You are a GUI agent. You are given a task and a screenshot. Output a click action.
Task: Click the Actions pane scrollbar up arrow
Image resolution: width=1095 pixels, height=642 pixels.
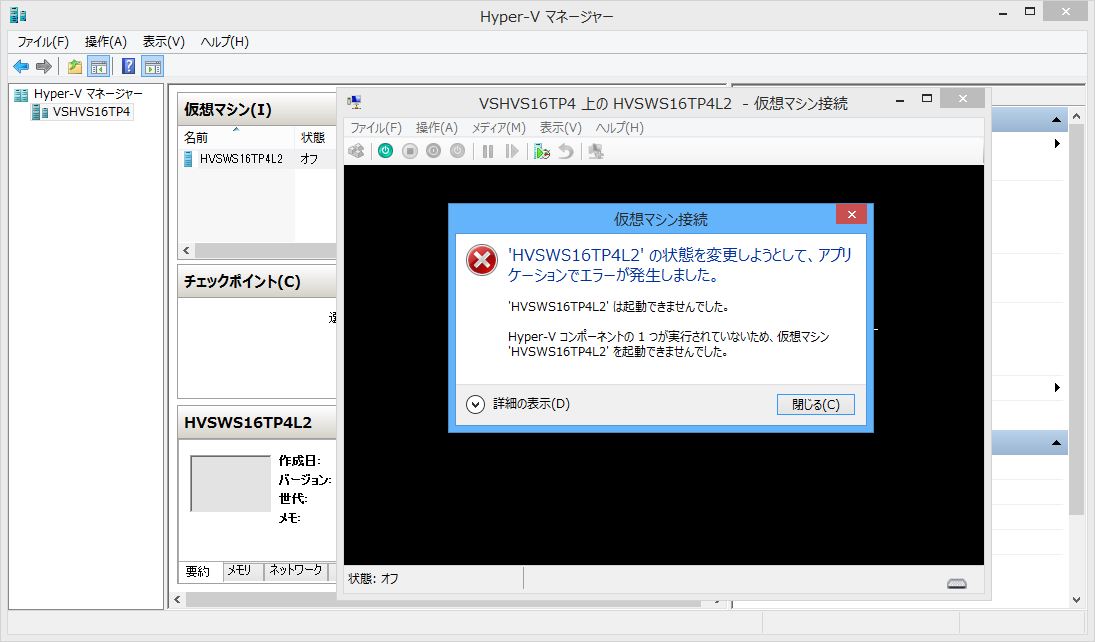tap(1076, 117)
